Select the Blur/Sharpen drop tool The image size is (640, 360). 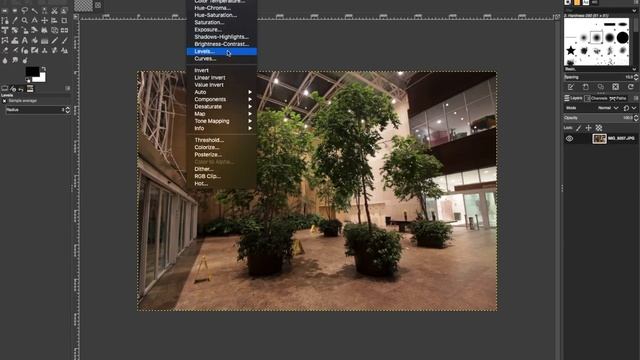[5, 60]
